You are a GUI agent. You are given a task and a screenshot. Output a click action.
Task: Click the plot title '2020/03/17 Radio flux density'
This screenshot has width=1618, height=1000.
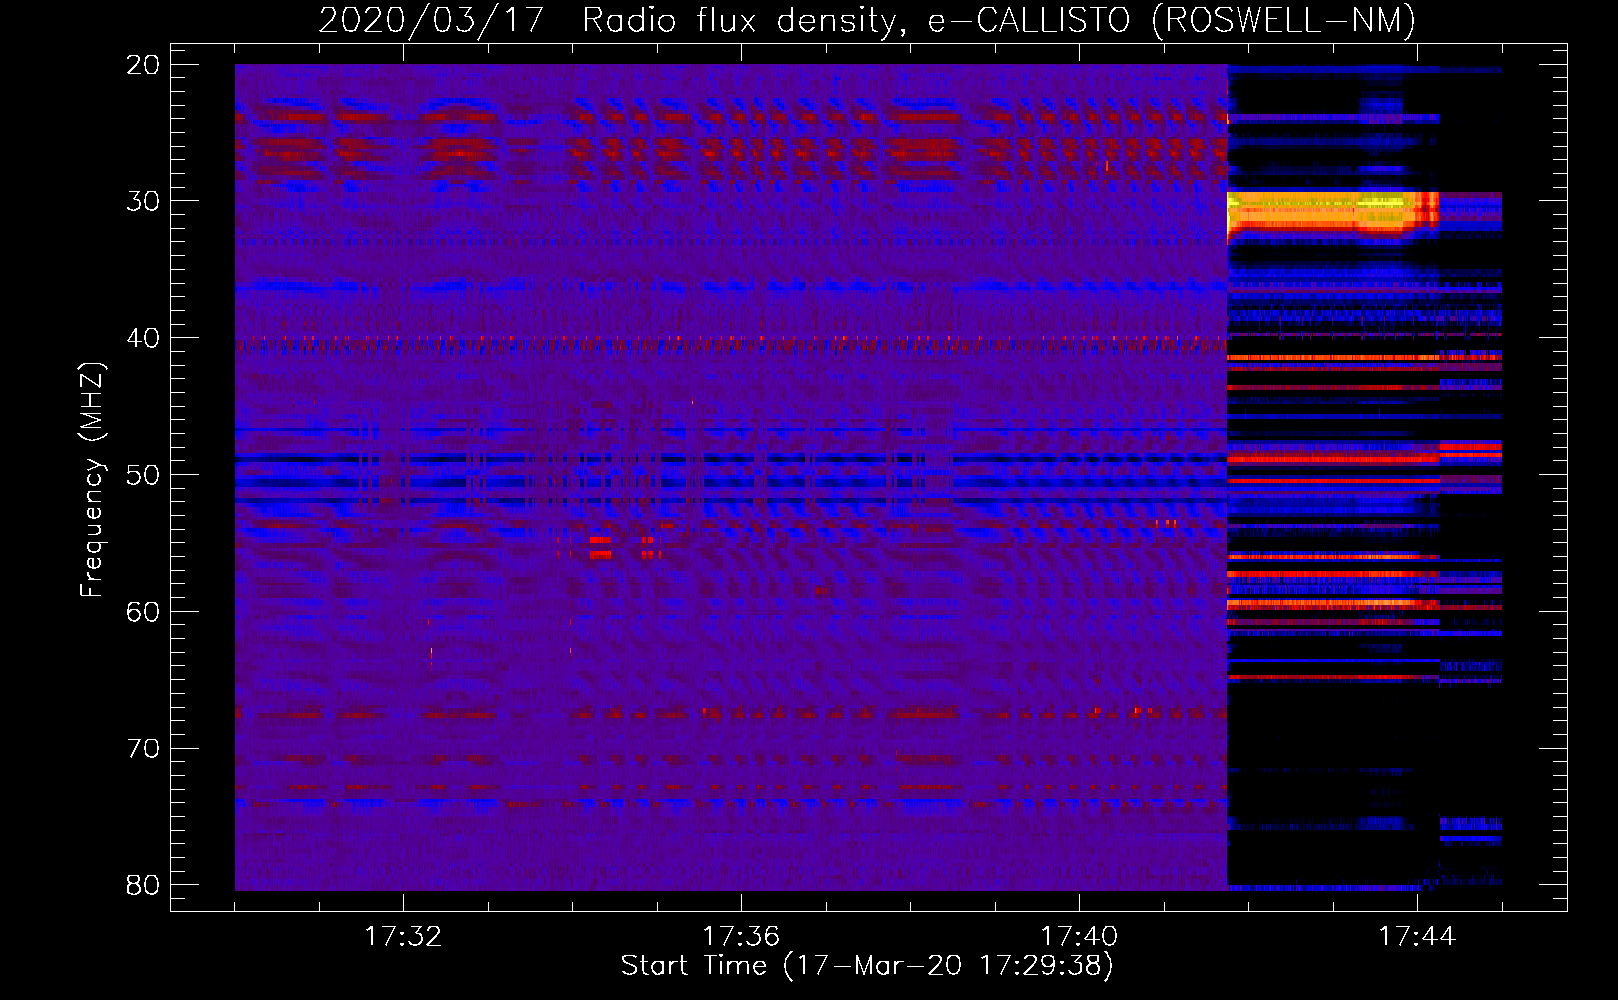pos(866,20)
